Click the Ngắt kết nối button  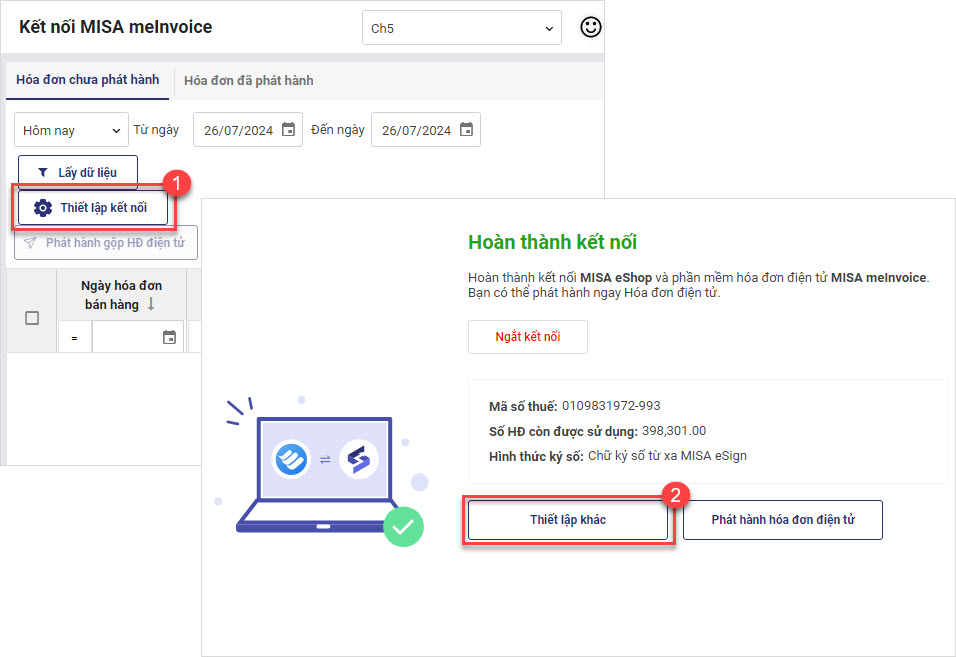(528, 336)
